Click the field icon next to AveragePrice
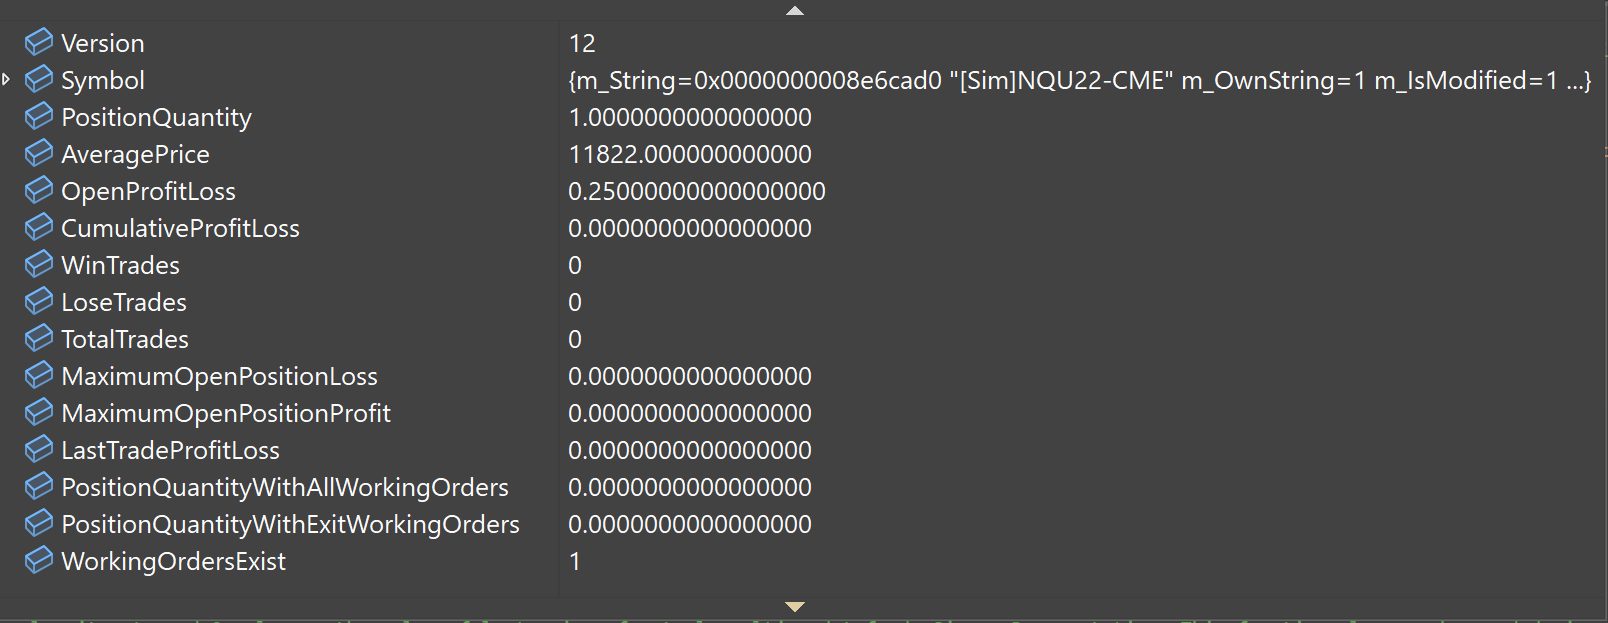This screenshot has height=623, width=1608. coord(39,154)
